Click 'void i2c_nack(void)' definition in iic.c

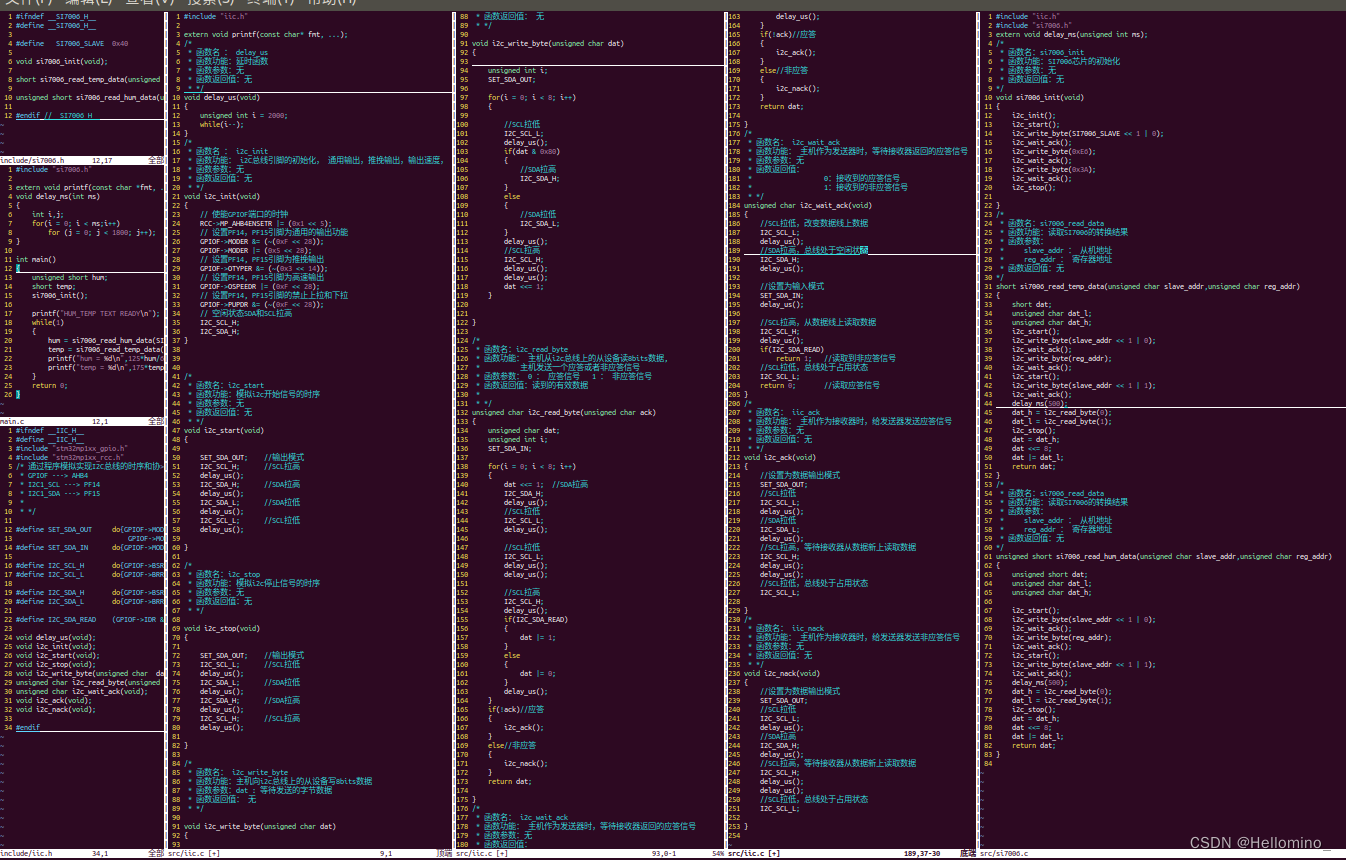pyautogui.click(x=782, y=673)
